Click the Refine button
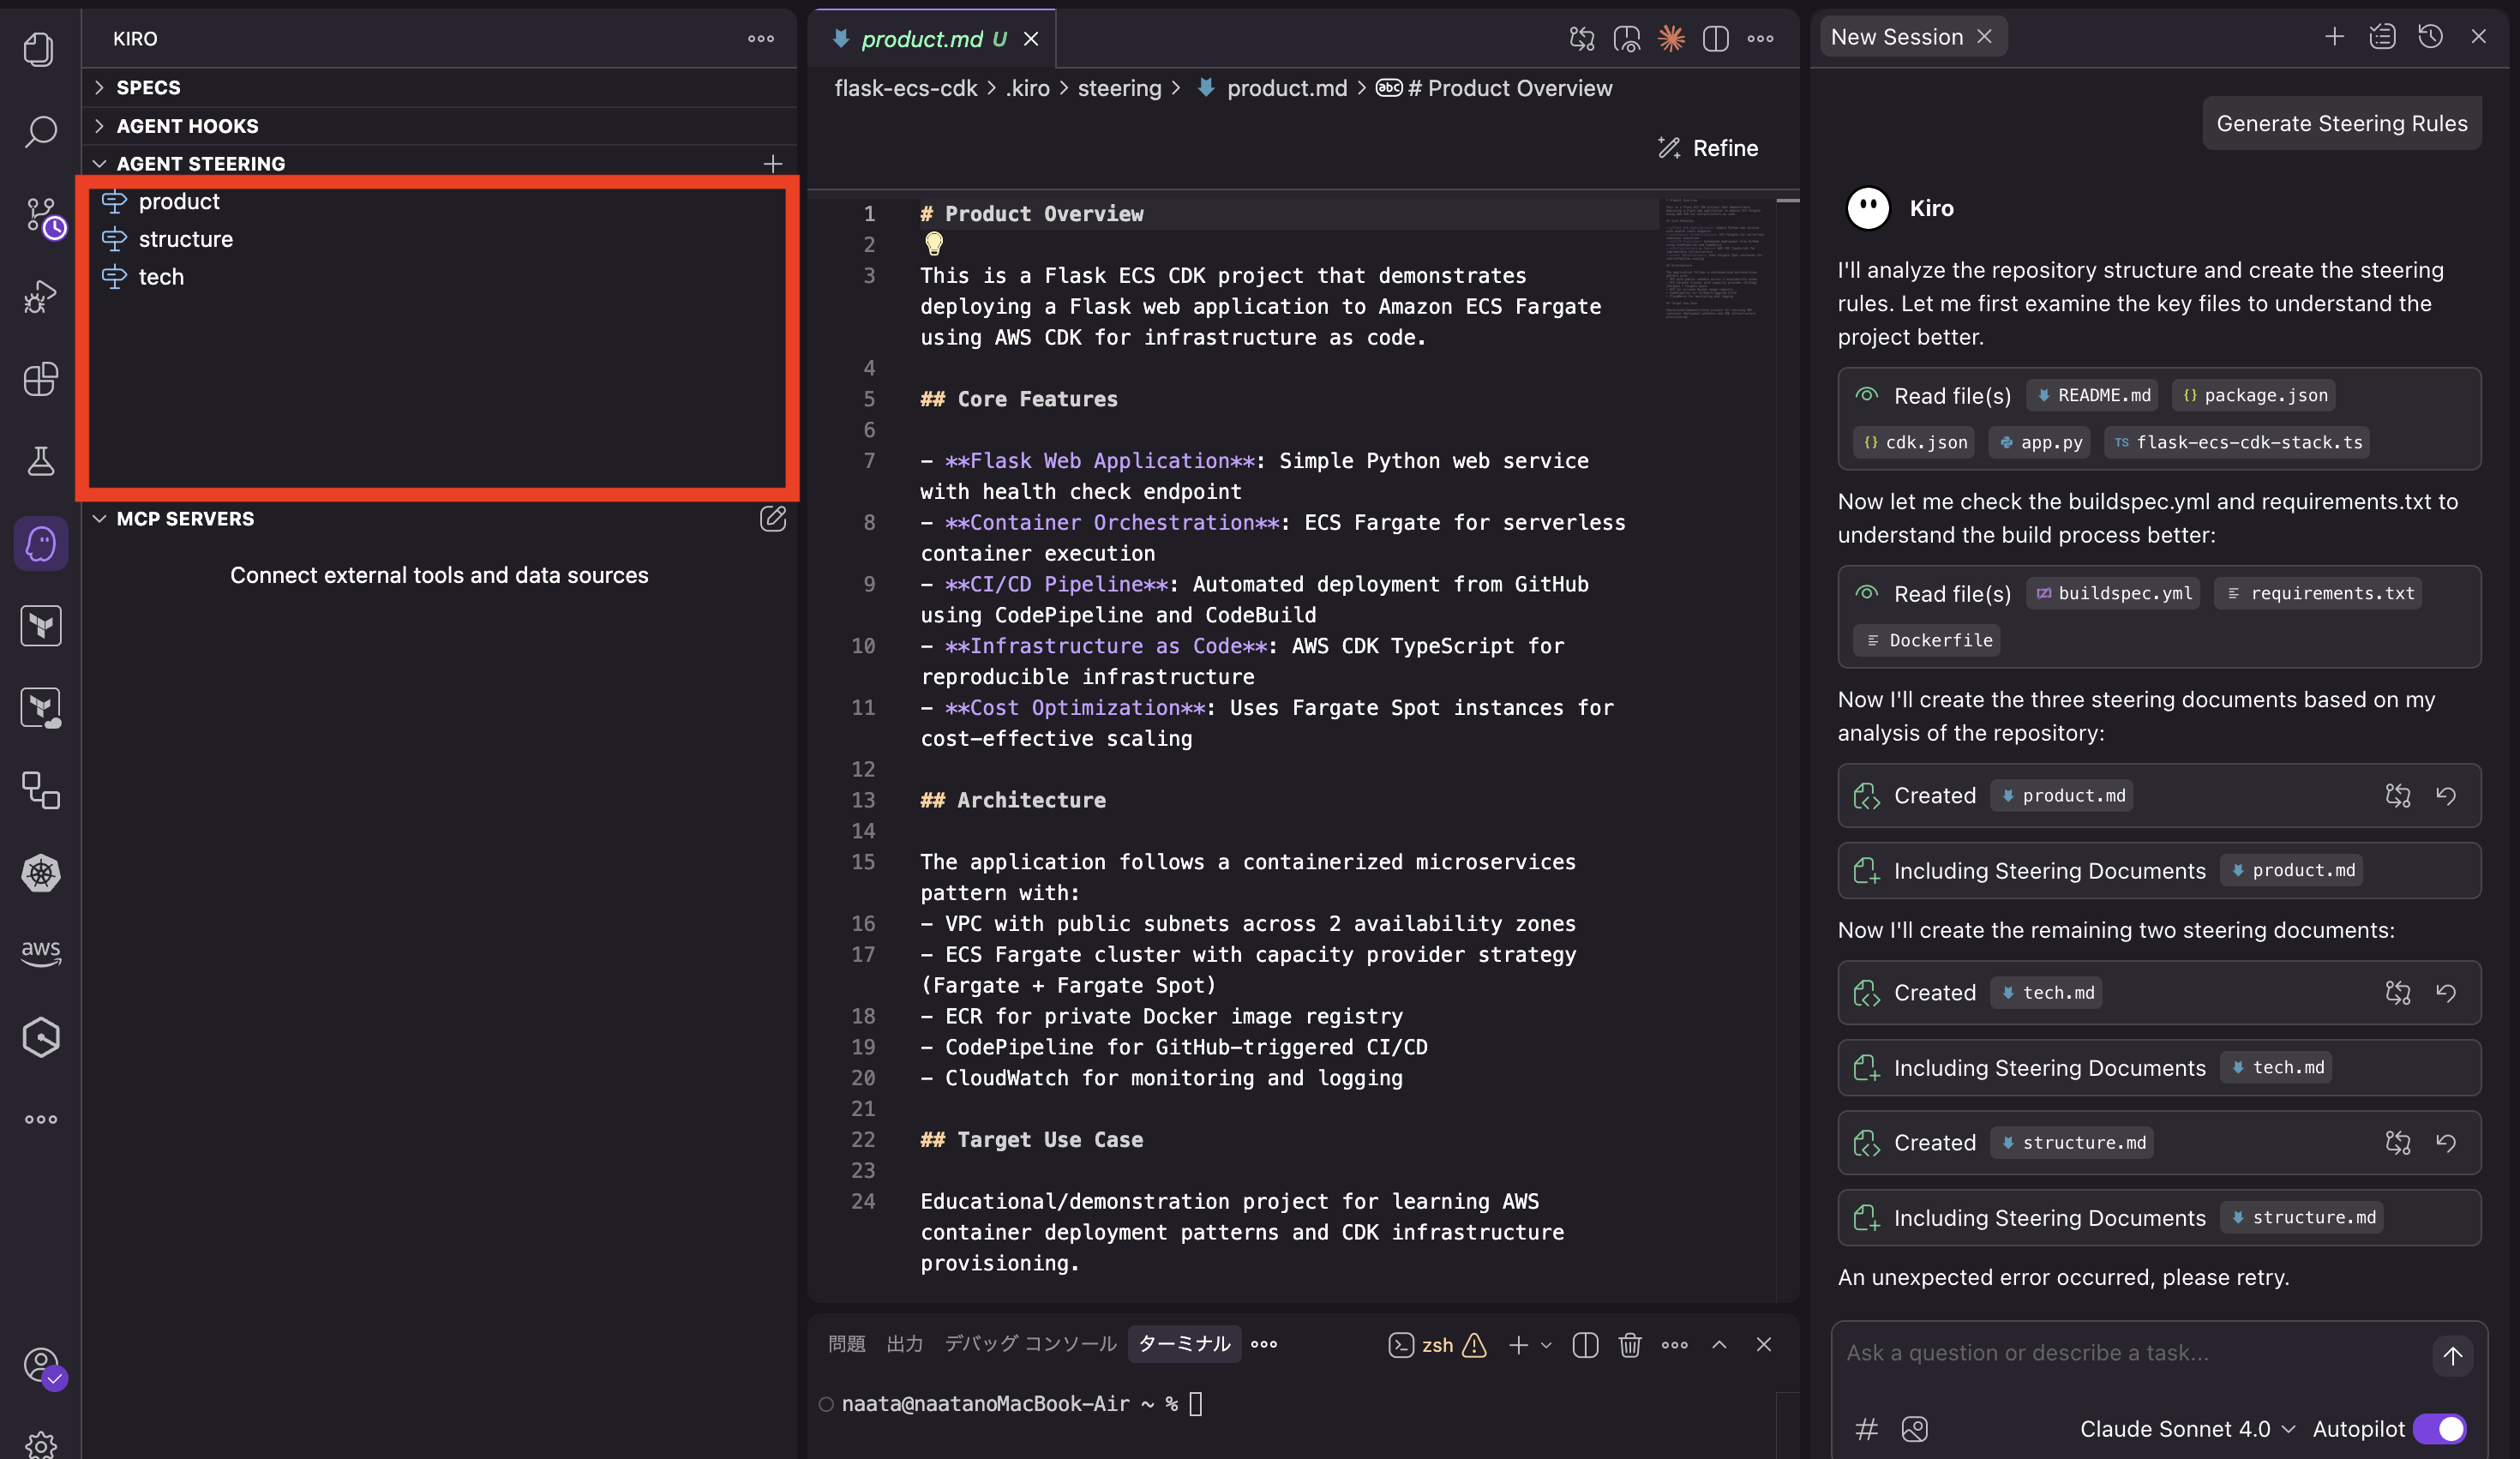The width and height of the screenshot is (2520, 1459). (1708, 148)
